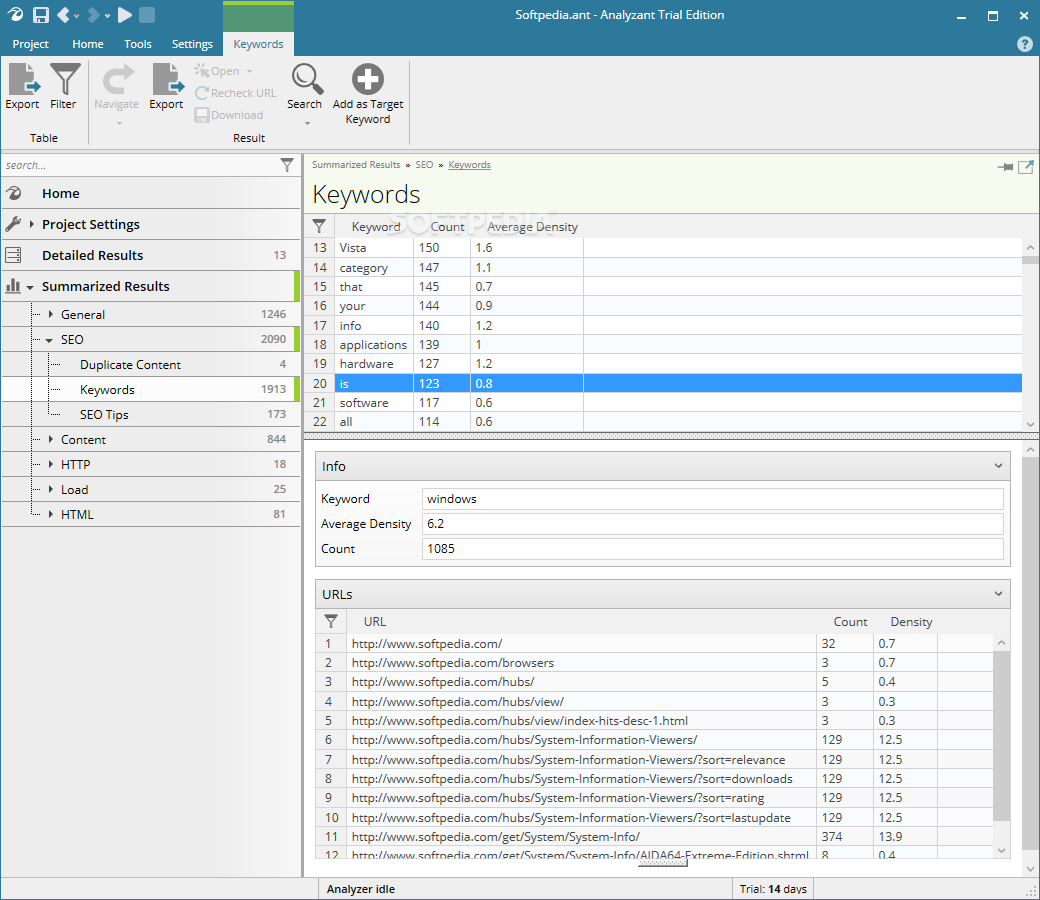1040x900 pixels.
Task: Expand the HTML tree node
Action: tap(50, 514)
